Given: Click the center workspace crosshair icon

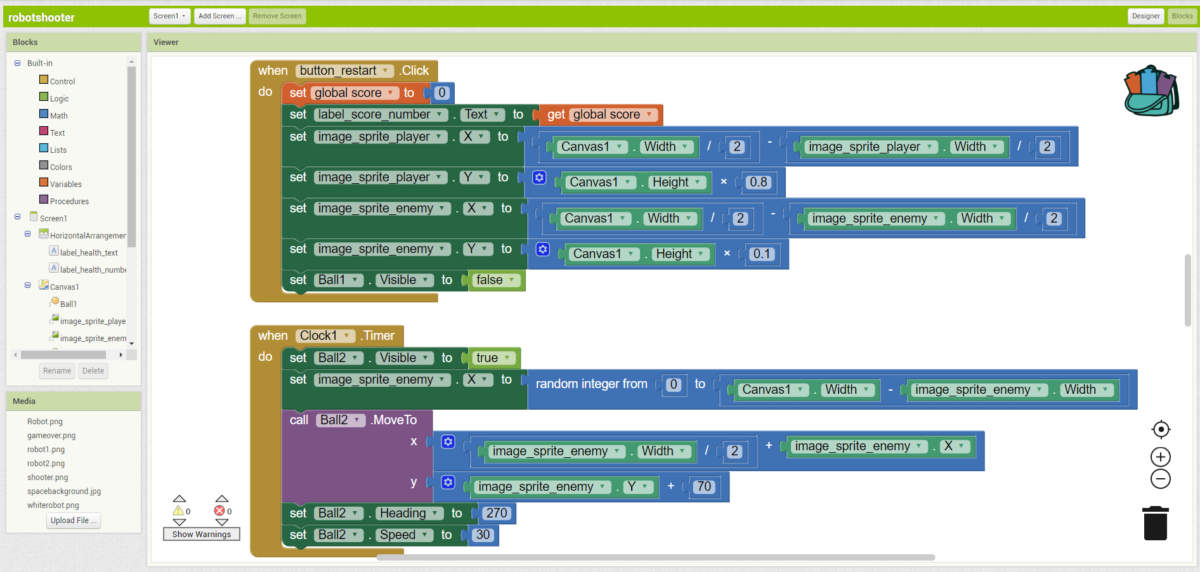Looking at the screenshot, I should [x=1160, y=429].
